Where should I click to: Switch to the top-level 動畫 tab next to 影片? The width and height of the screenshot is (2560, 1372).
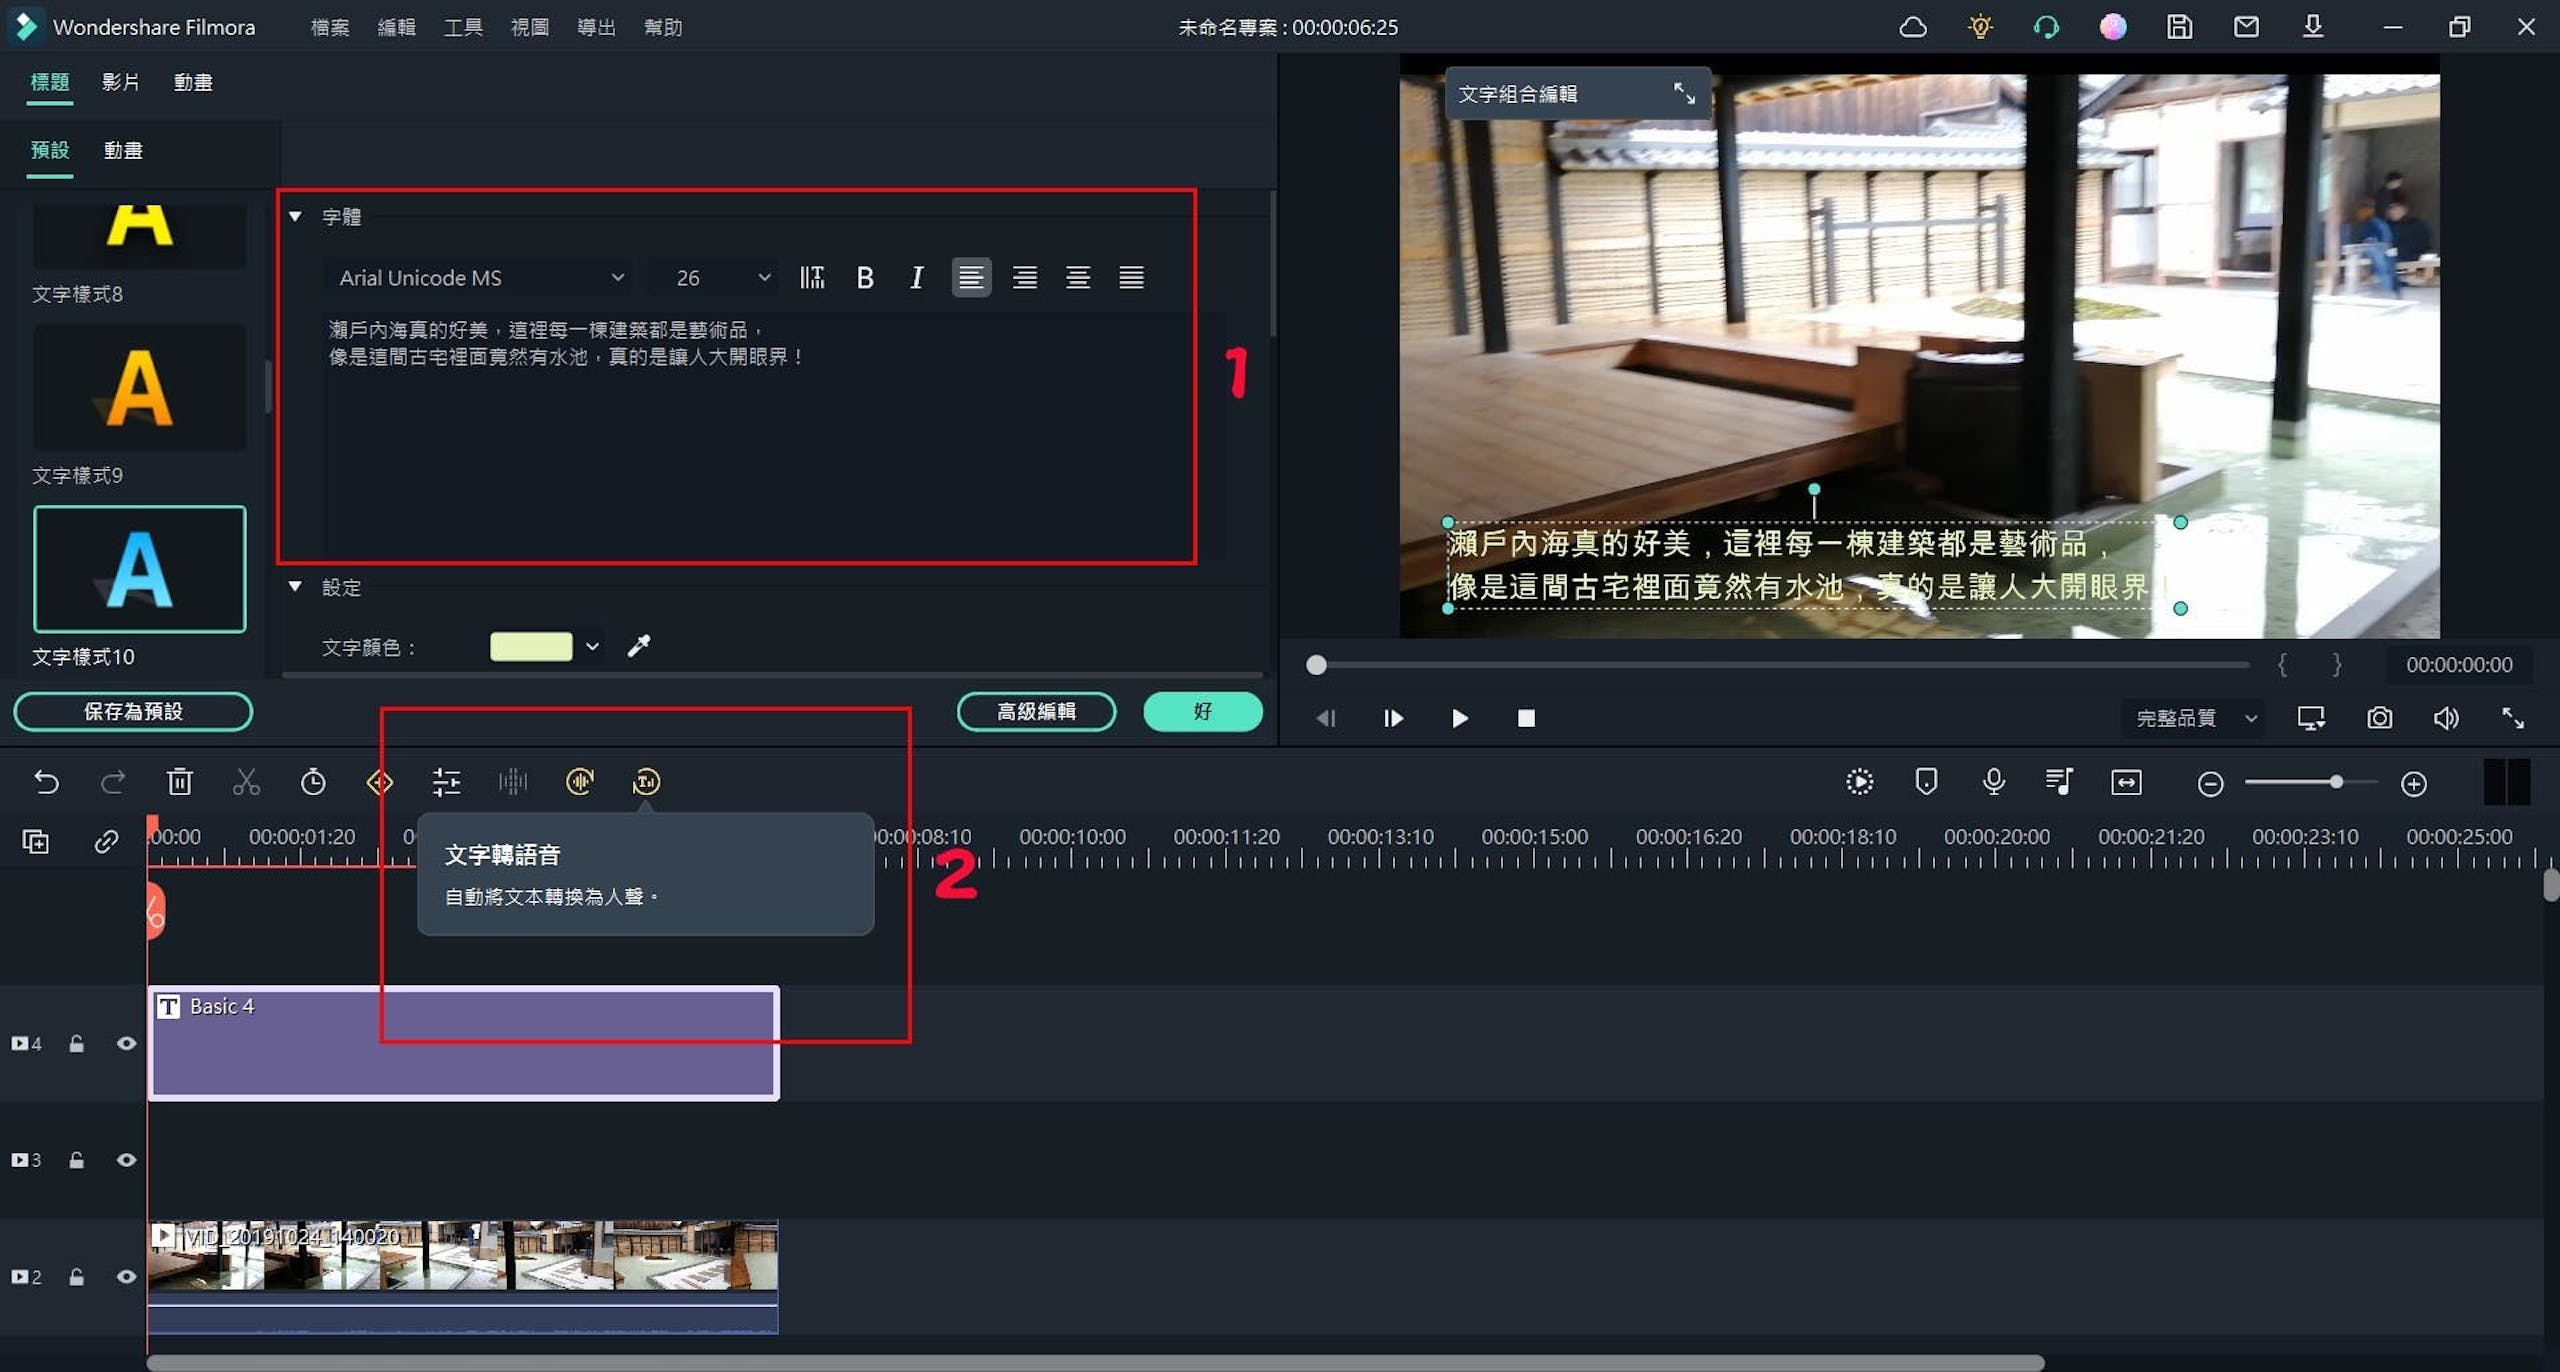tap(193, 82)
